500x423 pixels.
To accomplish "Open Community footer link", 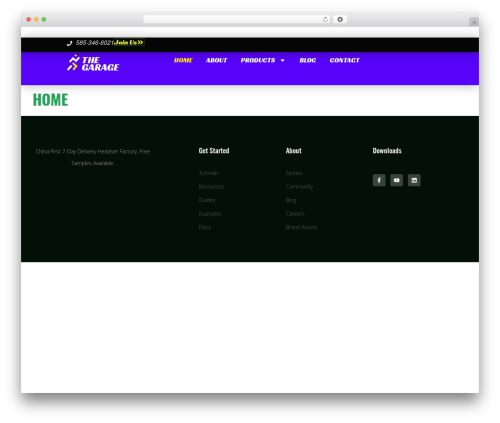I will pos(299,187).
